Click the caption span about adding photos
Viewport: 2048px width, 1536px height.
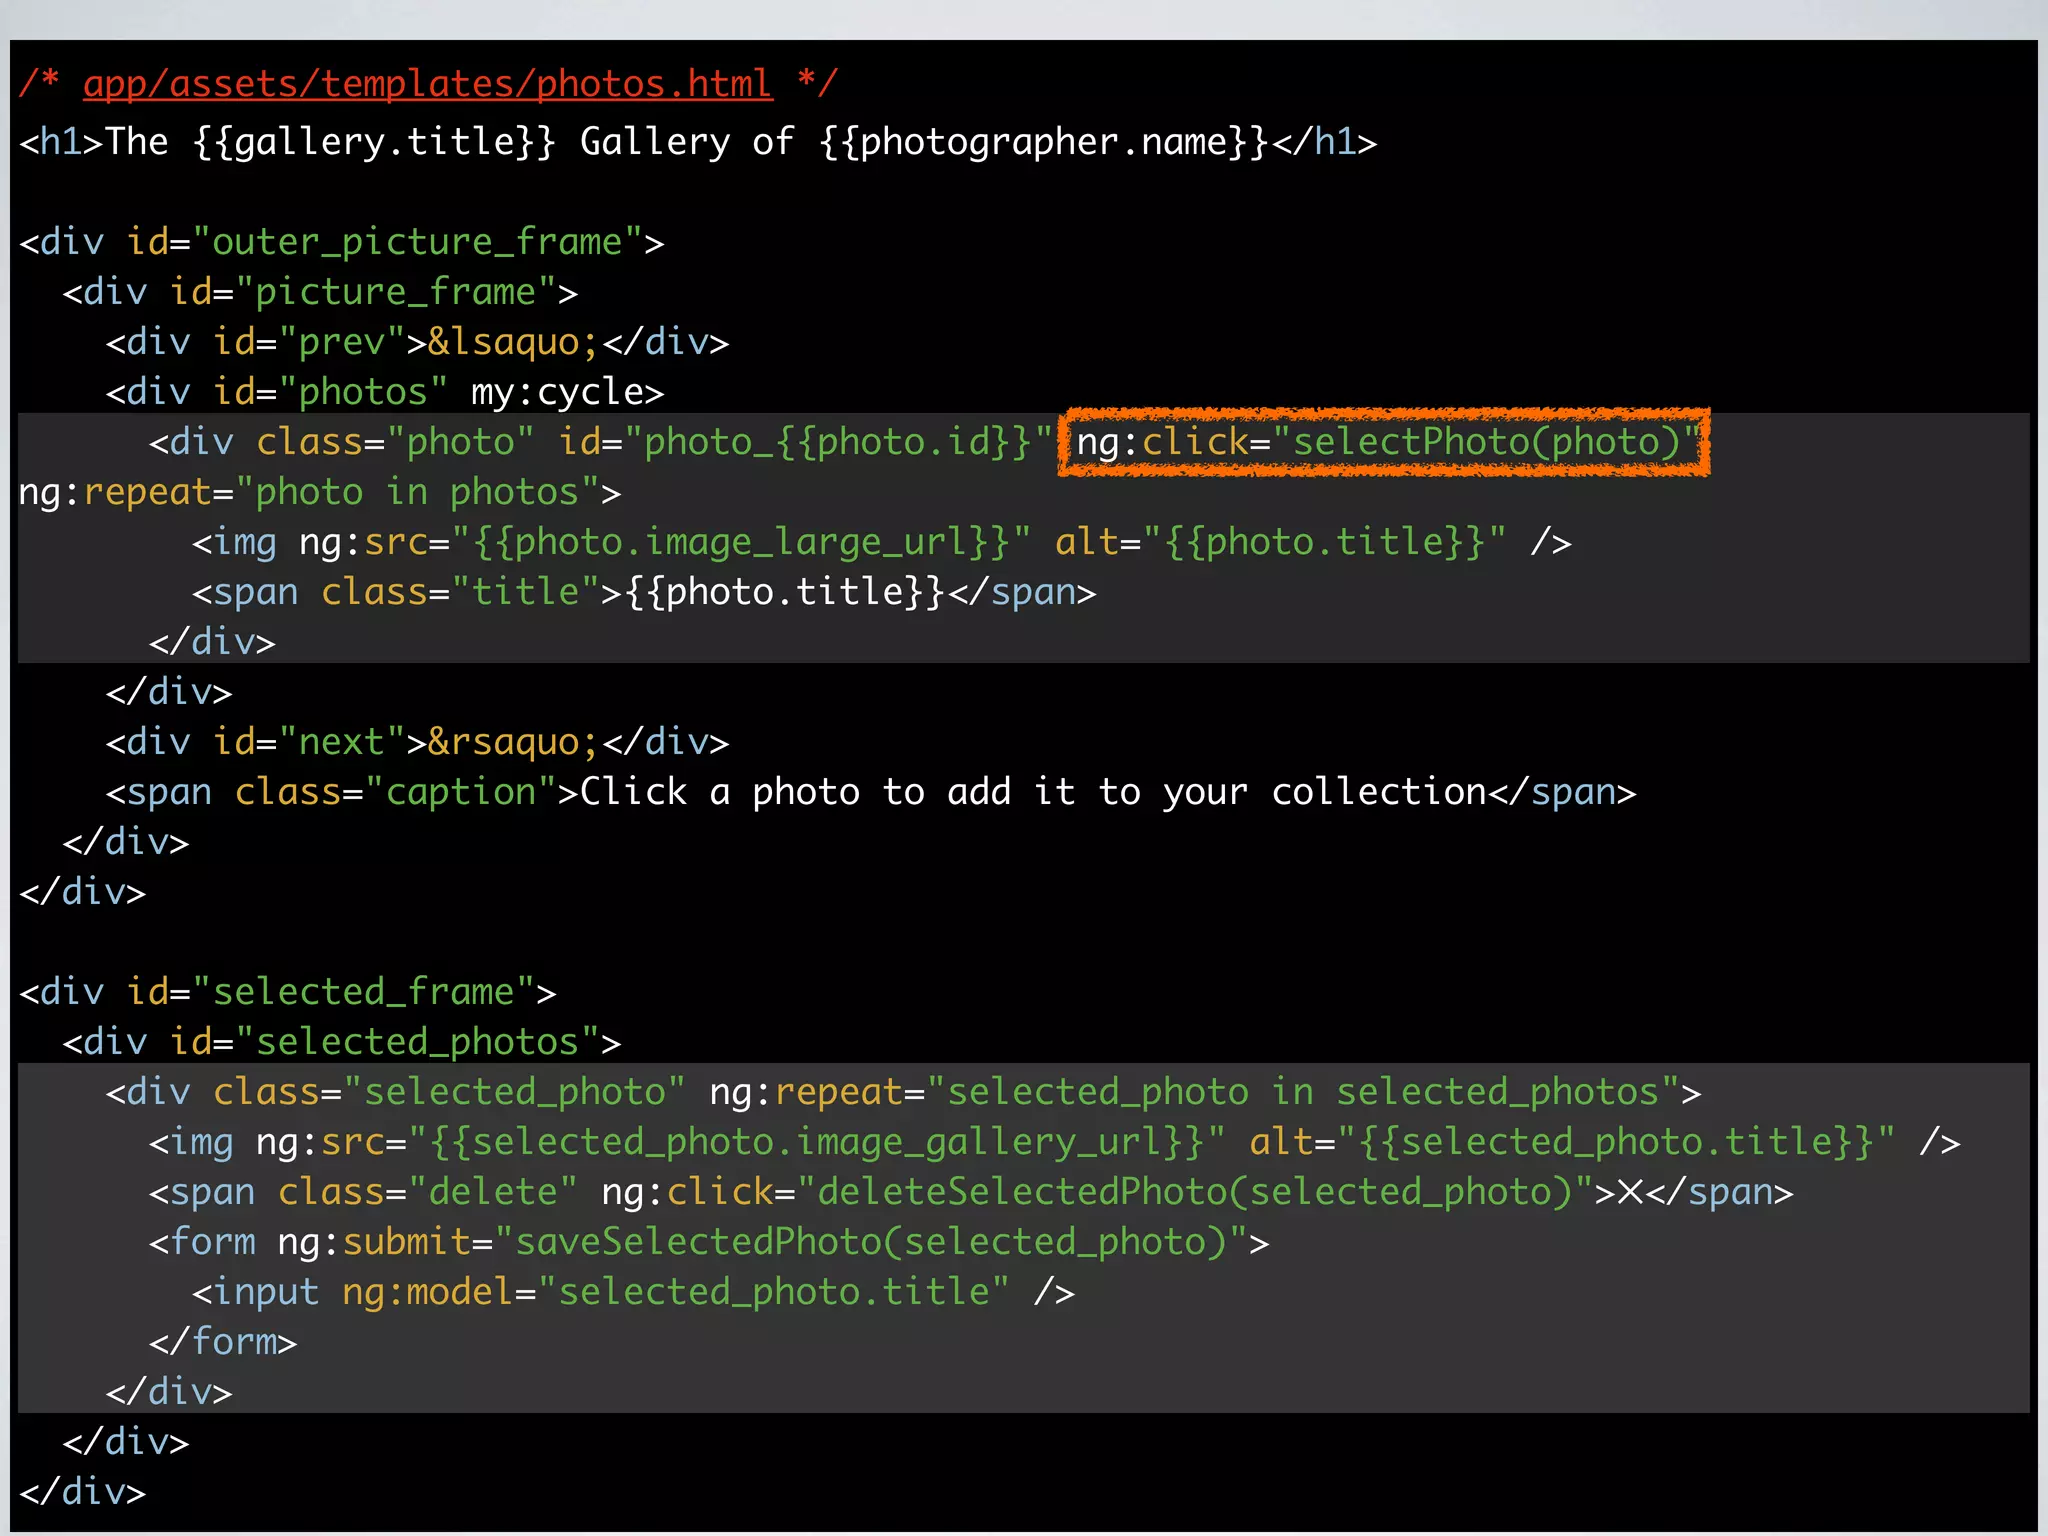point(870,792)
